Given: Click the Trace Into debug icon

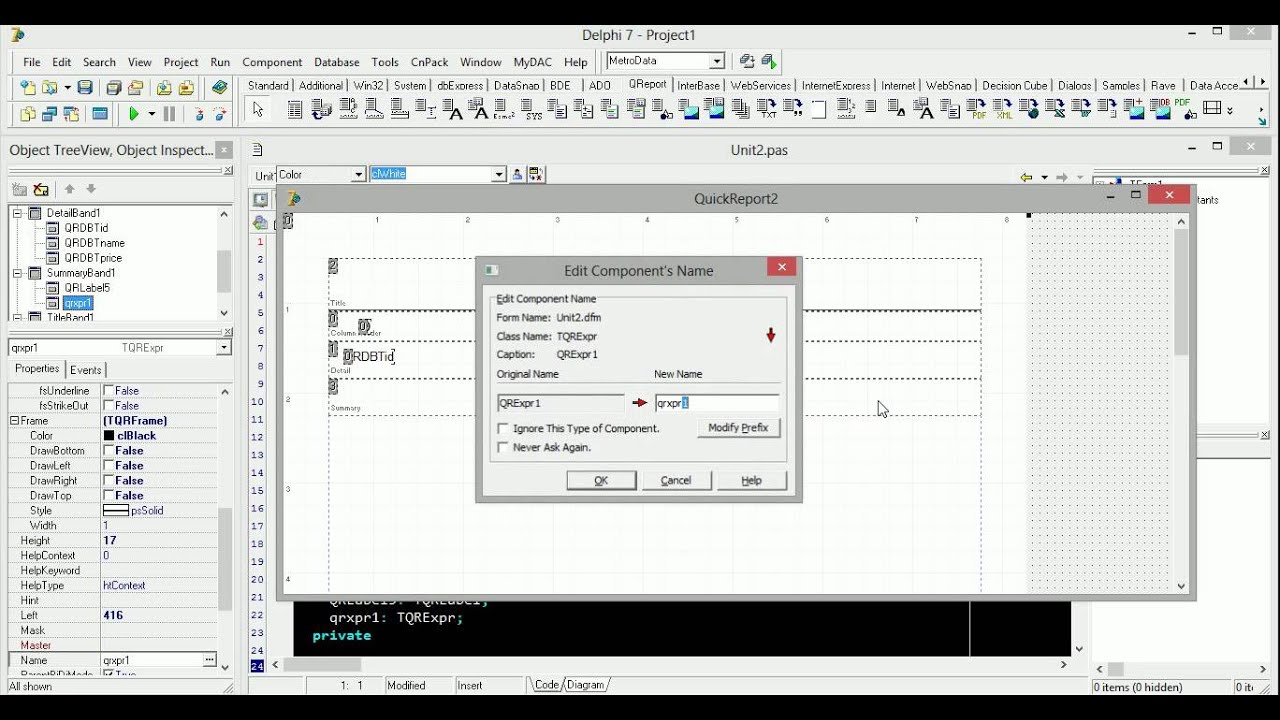Looking at the screenshot, I should pyautogui.click(x=199, y=114).
